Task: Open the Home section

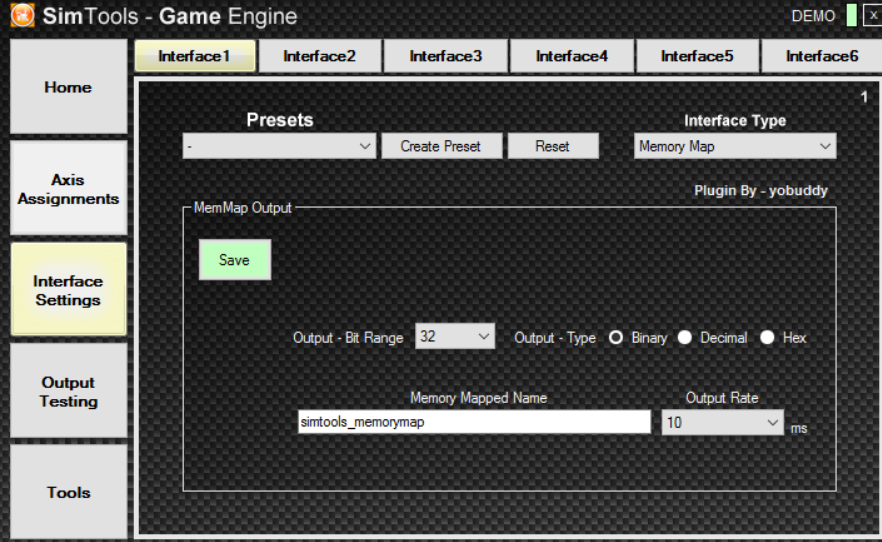Action: (68, 87)
